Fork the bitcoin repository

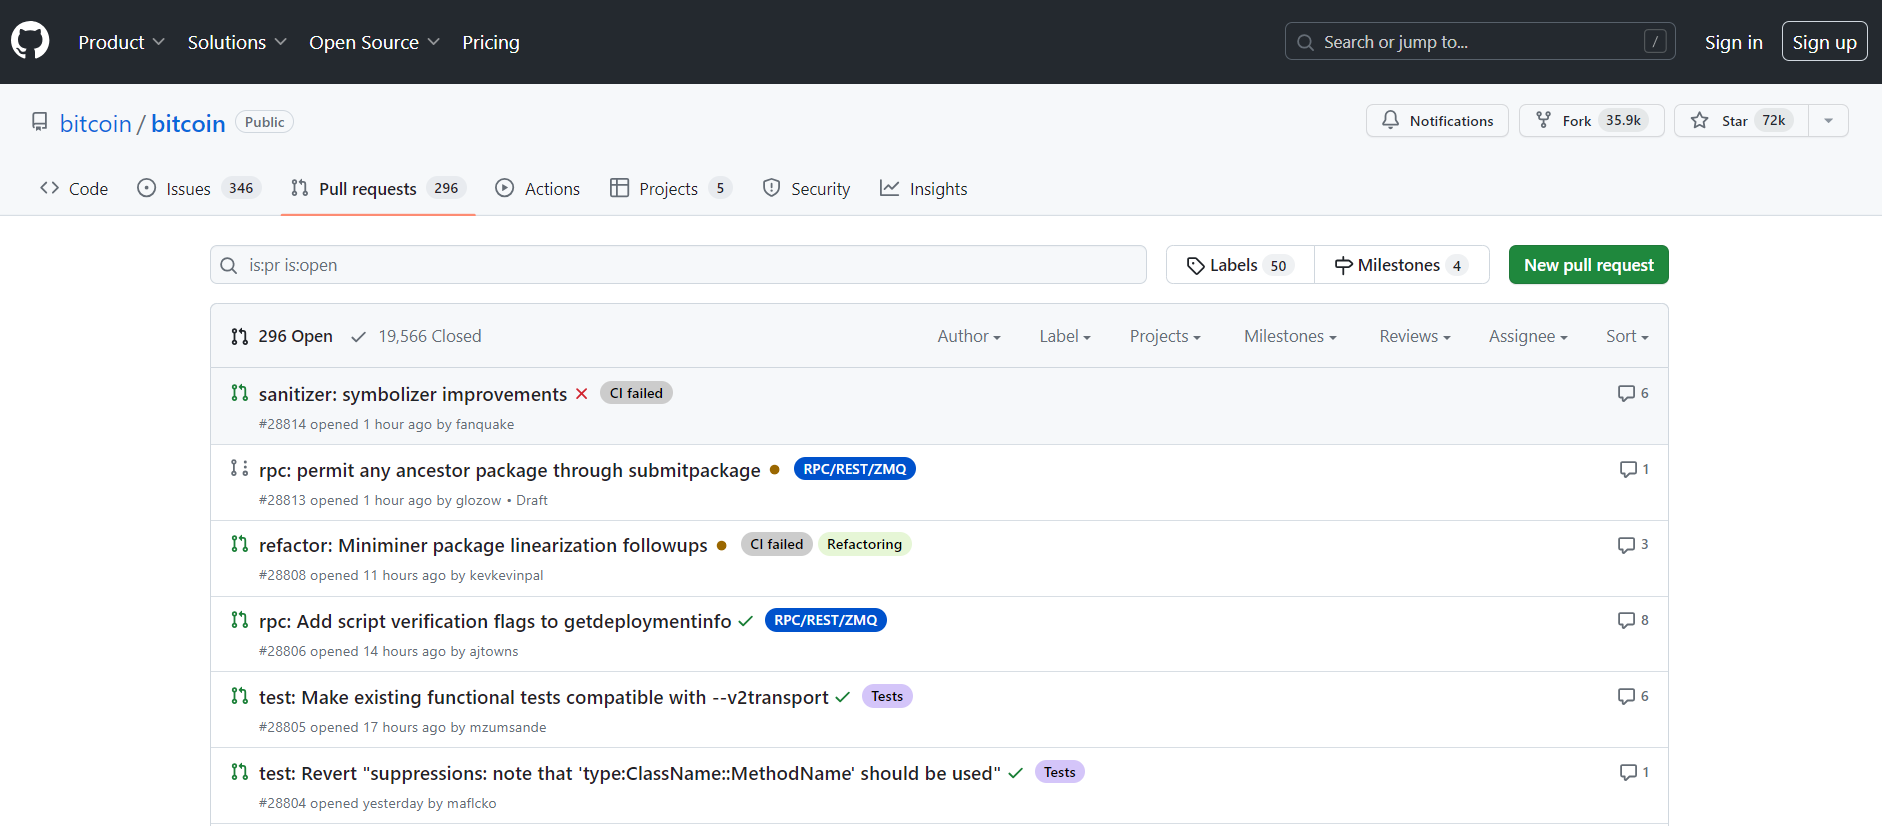pos(1591,121)
